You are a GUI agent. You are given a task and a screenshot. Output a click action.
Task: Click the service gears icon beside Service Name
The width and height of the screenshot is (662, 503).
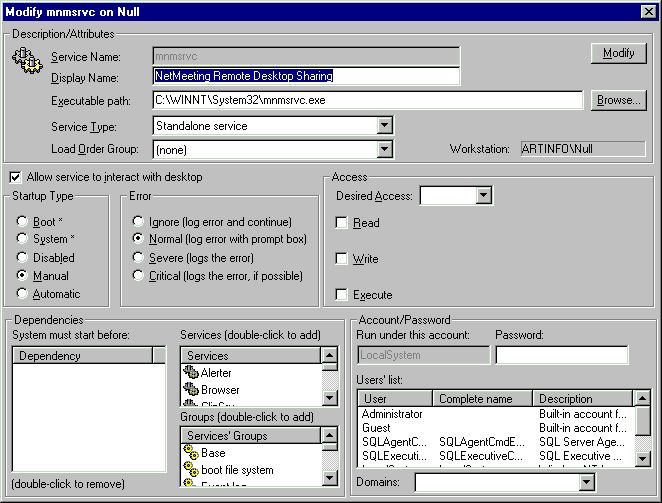pyautogui.click(x=24, y=58)
